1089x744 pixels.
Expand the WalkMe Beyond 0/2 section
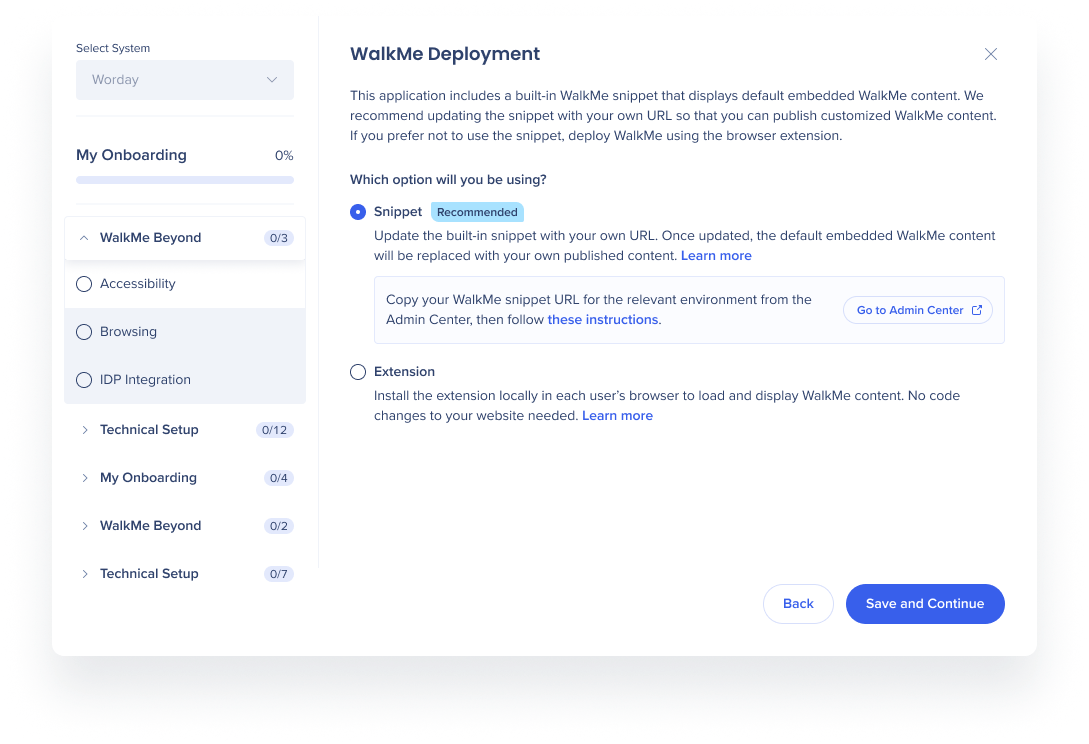coord(185,526)
